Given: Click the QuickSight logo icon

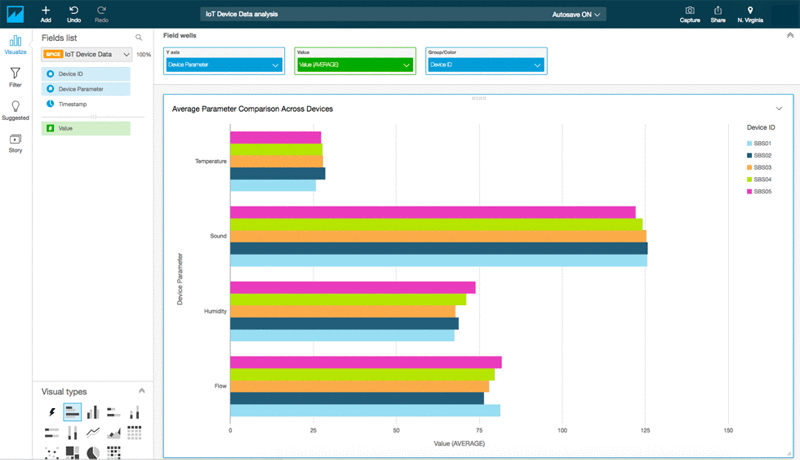Looking at the screenshot, I should point(15,14).
